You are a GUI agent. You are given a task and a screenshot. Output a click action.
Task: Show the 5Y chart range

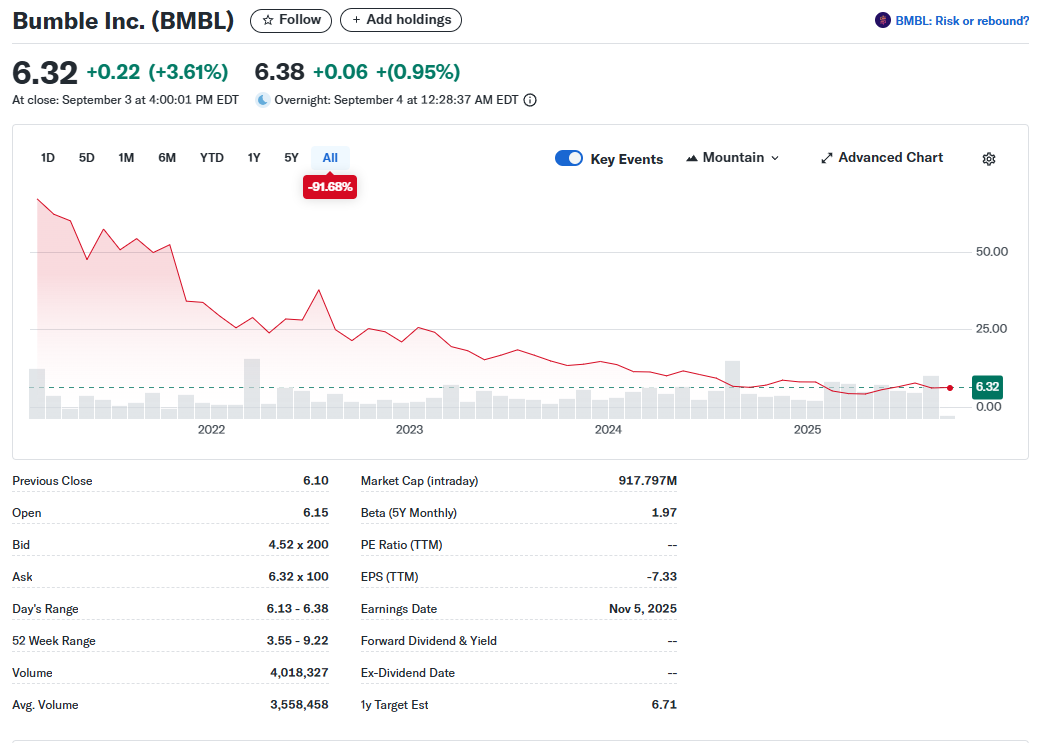tap(291, 158)
